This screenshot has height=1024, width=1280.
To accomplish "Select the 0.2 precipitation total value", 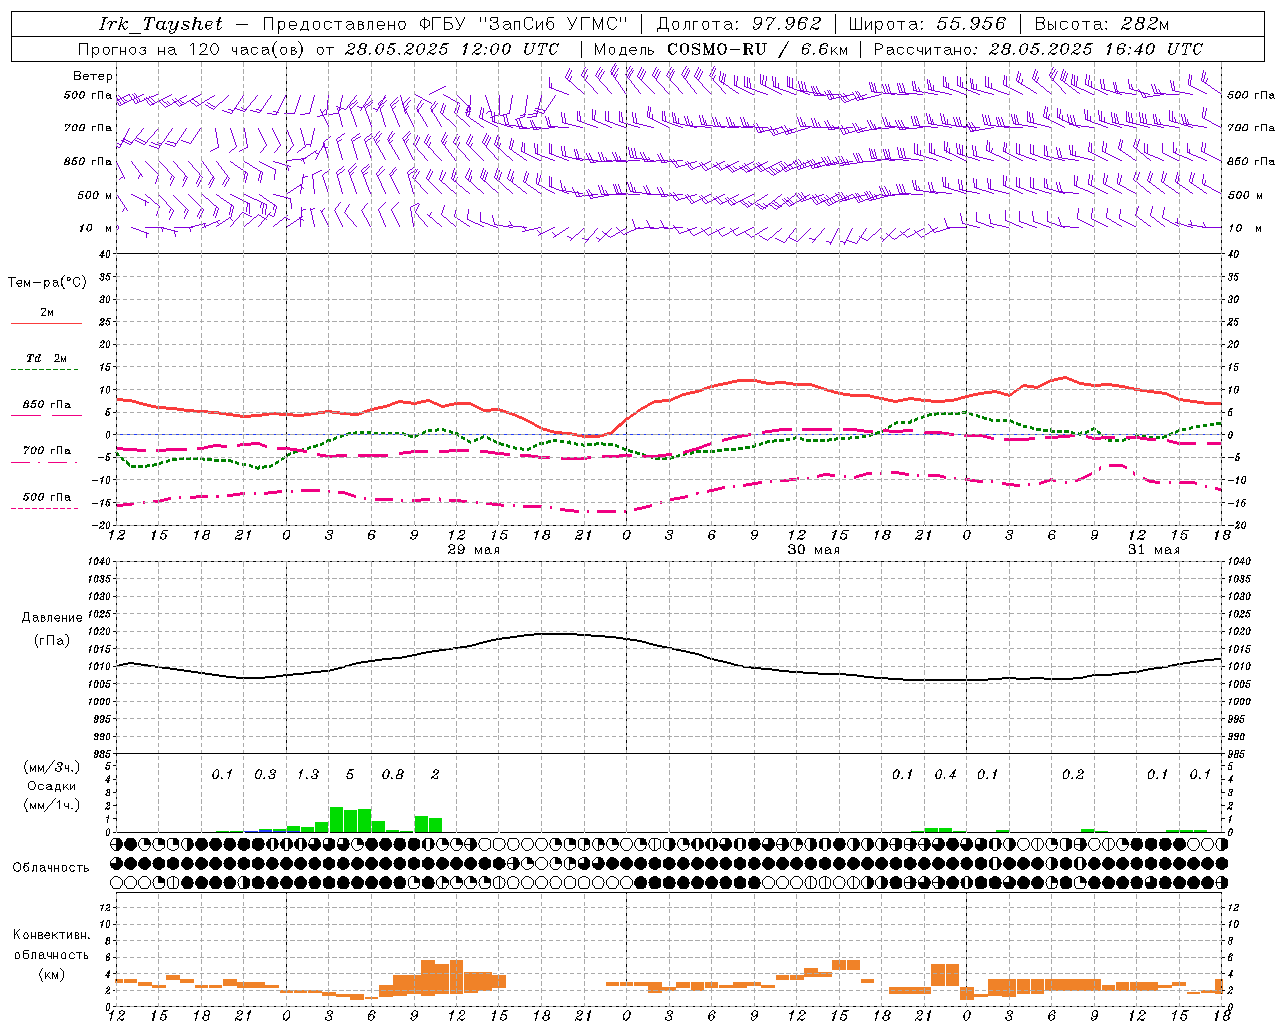I will point(1073,774).
